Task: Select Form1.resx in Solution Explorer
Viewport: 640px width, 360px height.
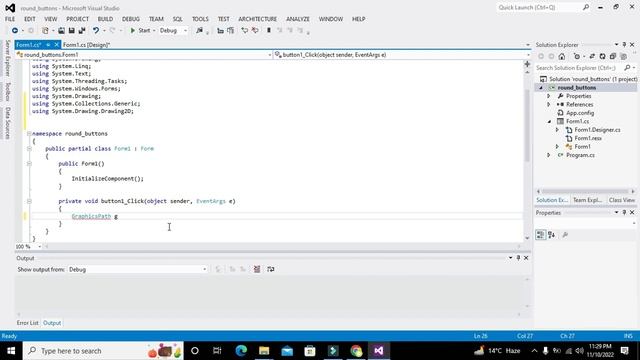Action: pyautogui.click(x=588, y=138)
